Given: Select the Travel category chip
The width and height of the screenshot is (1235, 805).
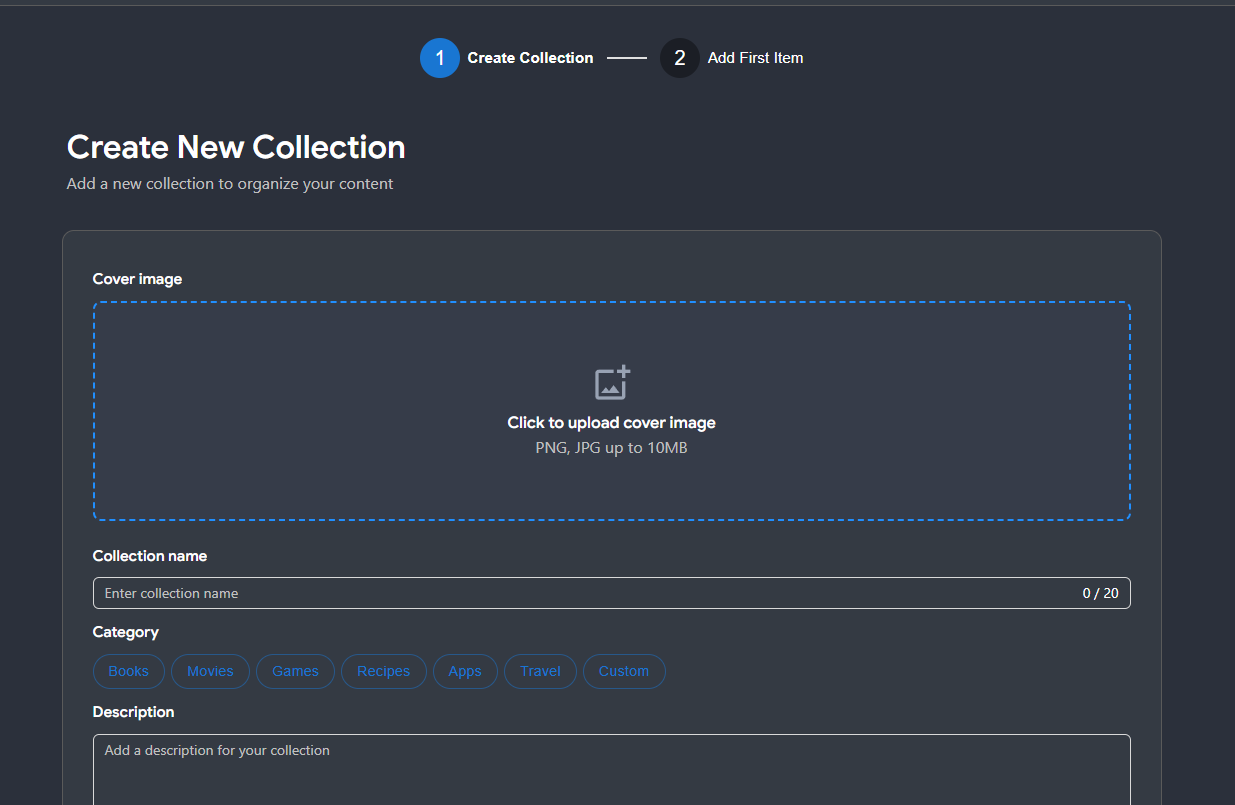Looking at the screenshot, I should [540, 671].
